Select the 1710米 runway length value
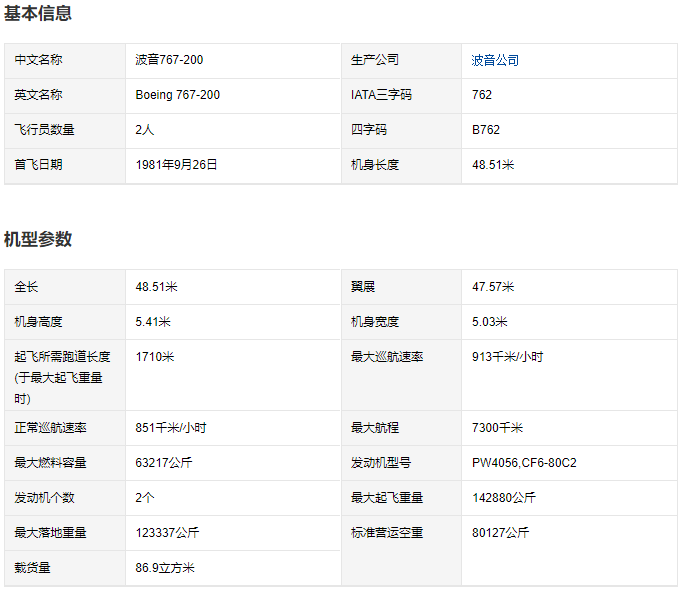Viewport: 681px width, 591px height. [x=155, y=357]
